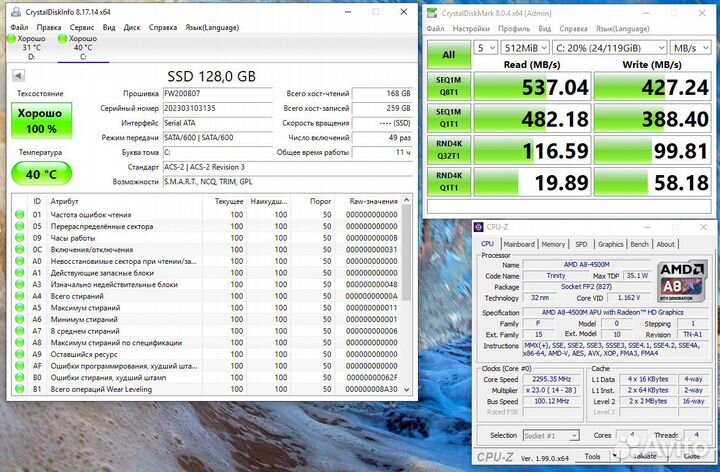
Task: Click the 40 °C temperature button
Action: click(41, 174)
